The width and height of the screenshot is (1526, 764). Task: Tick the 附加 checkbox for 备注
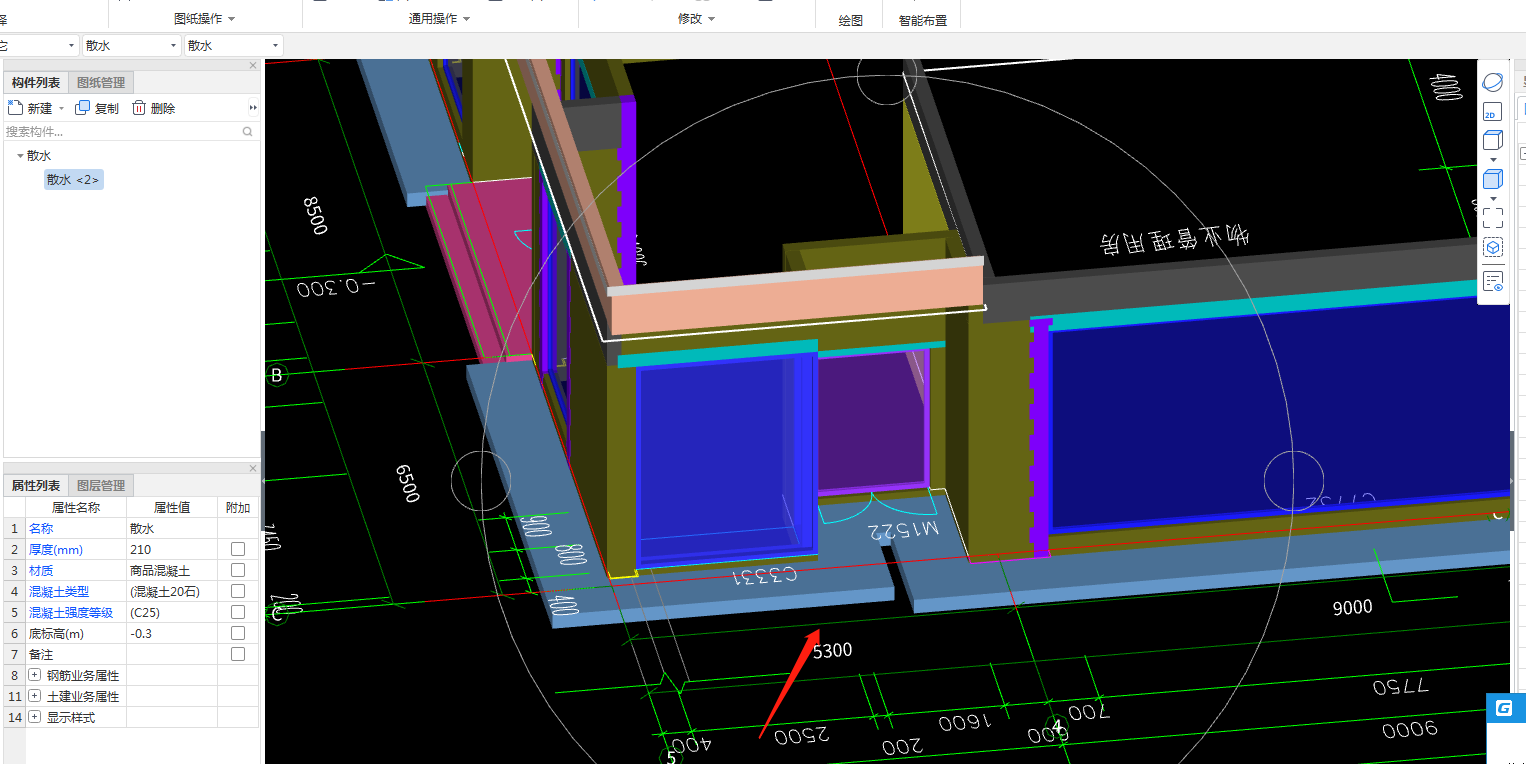238,654
